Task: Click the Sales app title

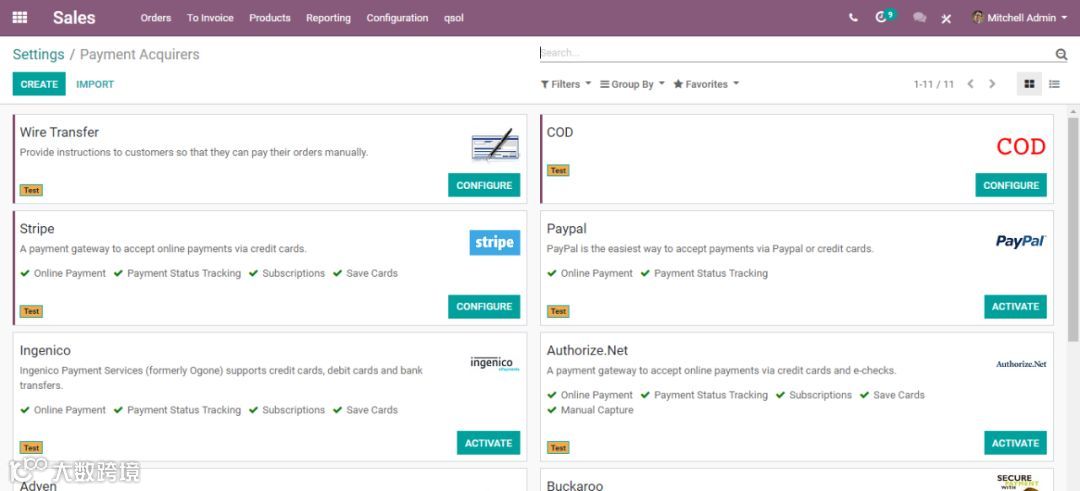Action: (x=74, y=18)
